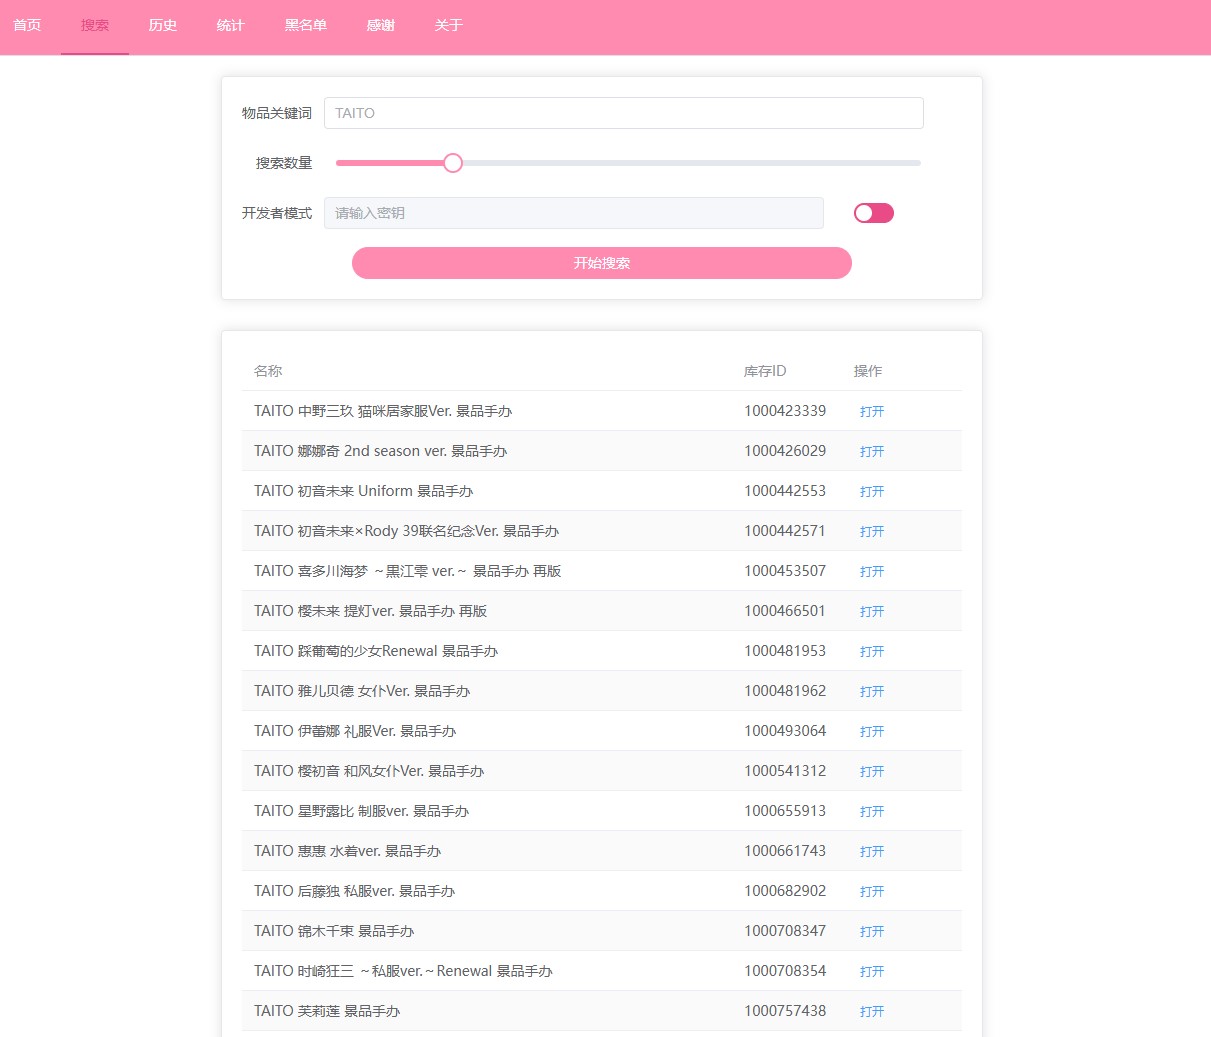1211x1037 pixels.
Task: Open link for 雅儿贝德 女仆Ver.
Action: coord(872,691)
